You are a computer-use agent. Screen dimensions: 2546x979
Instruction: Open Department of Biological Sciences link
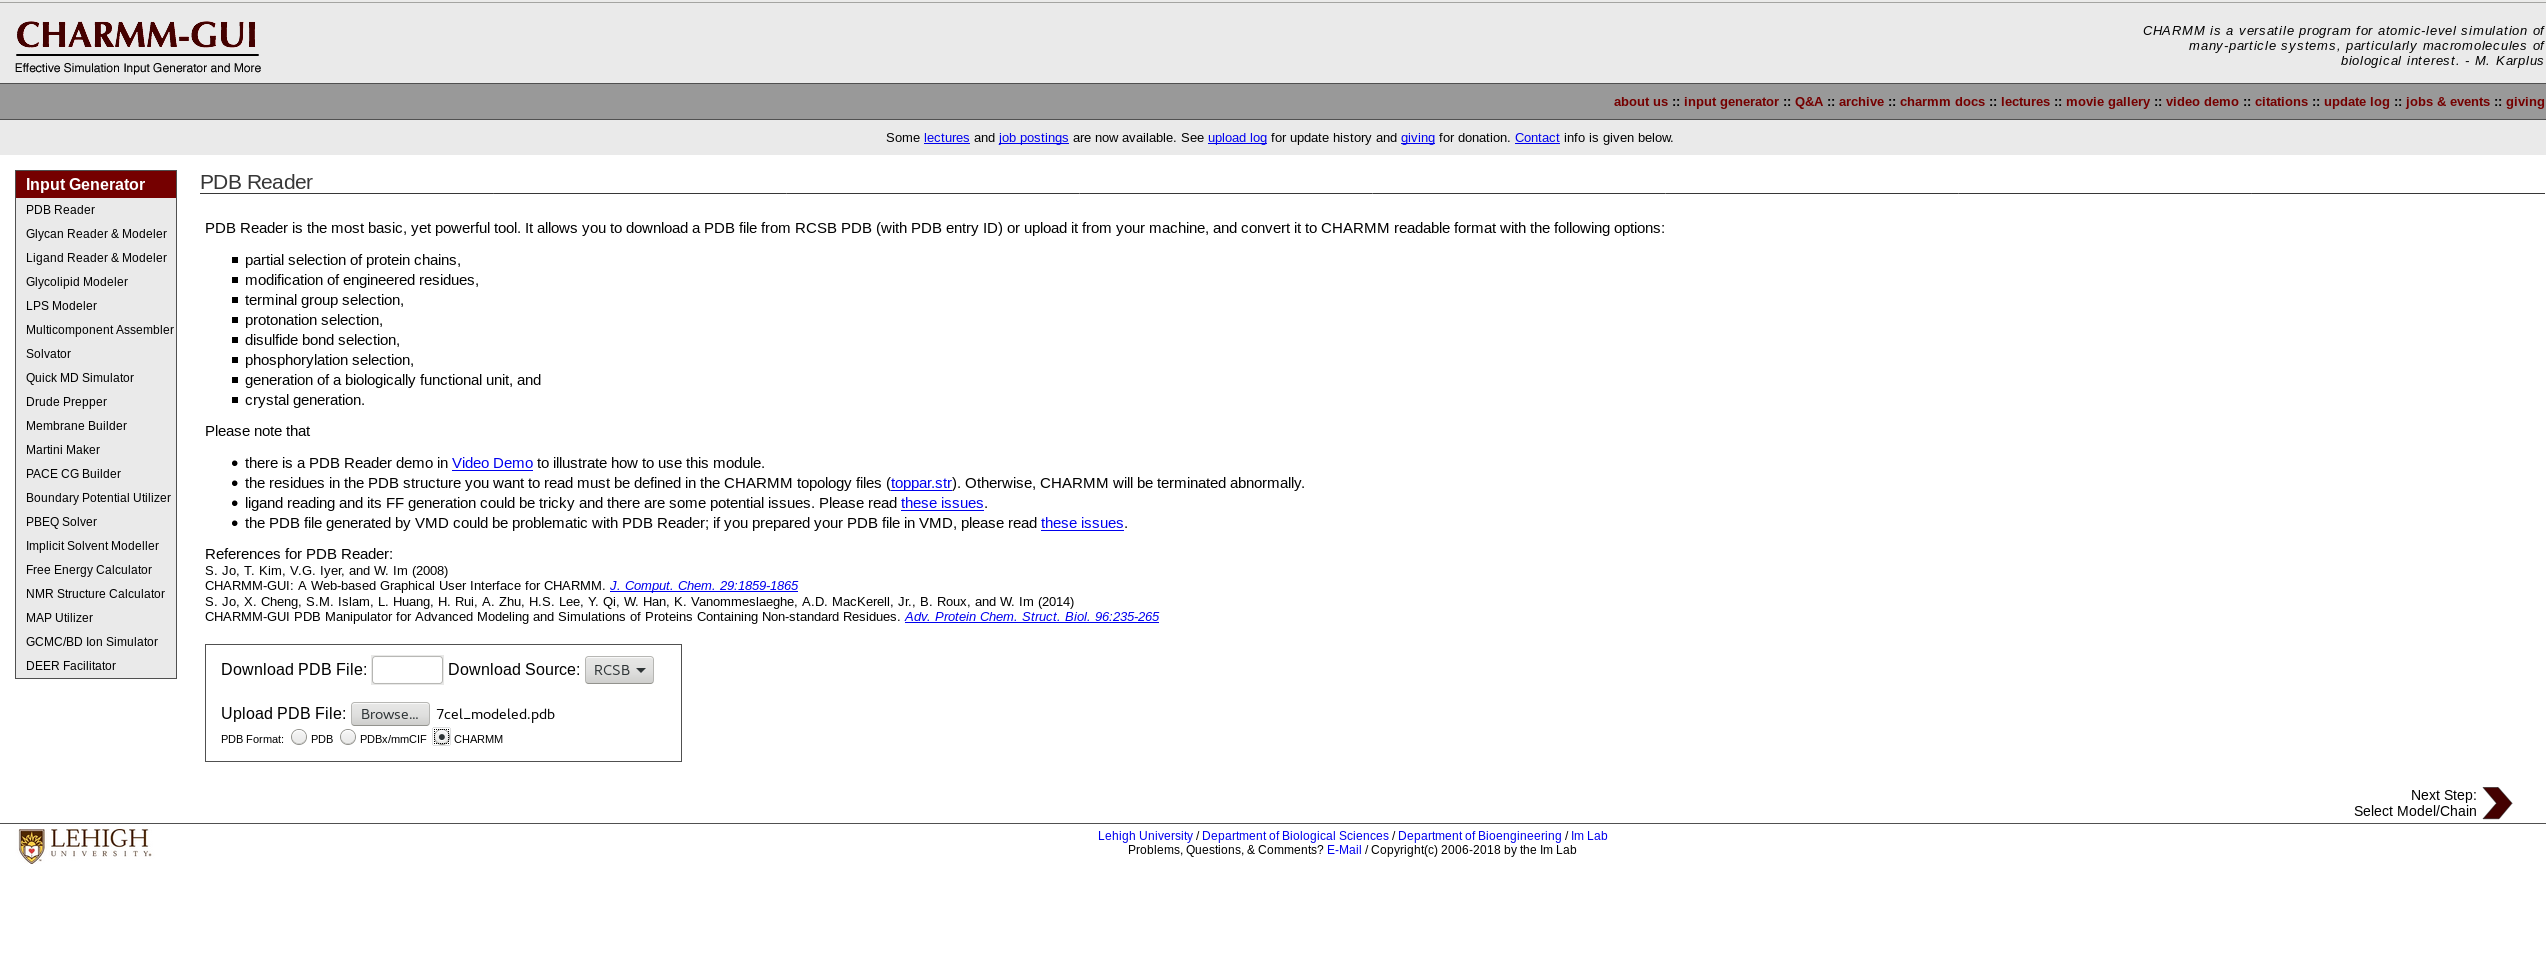point(1295,836)
